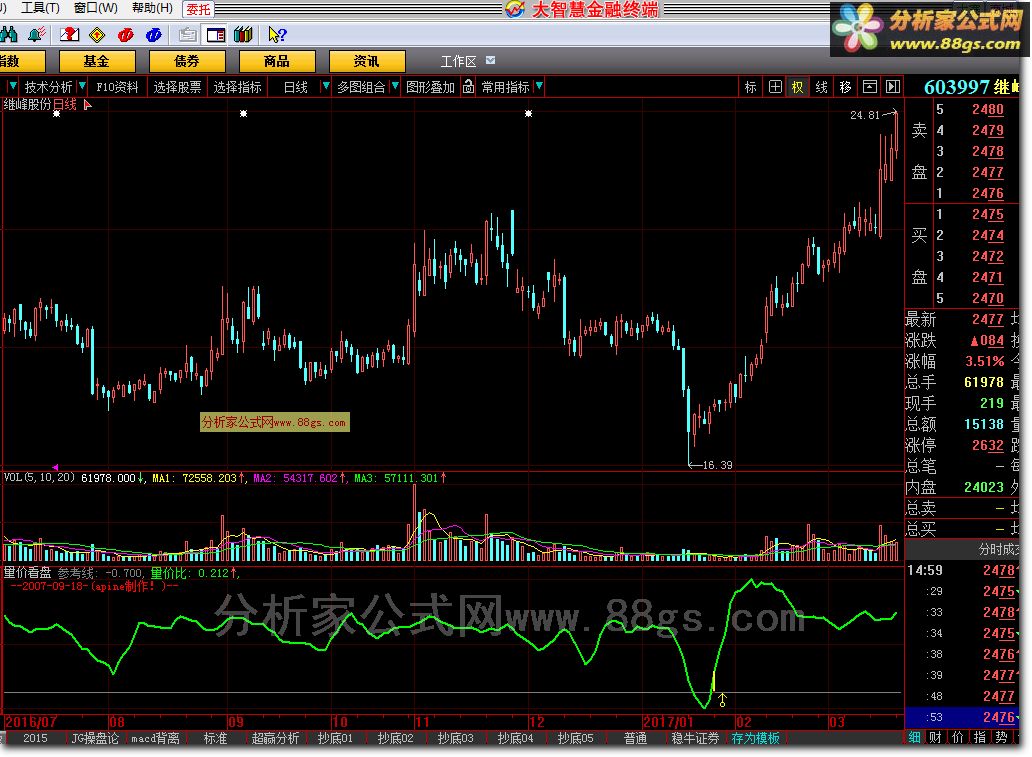Expand the 多图组合 dropdown arrow
1032x757 pixels.
tap(395, 86)
